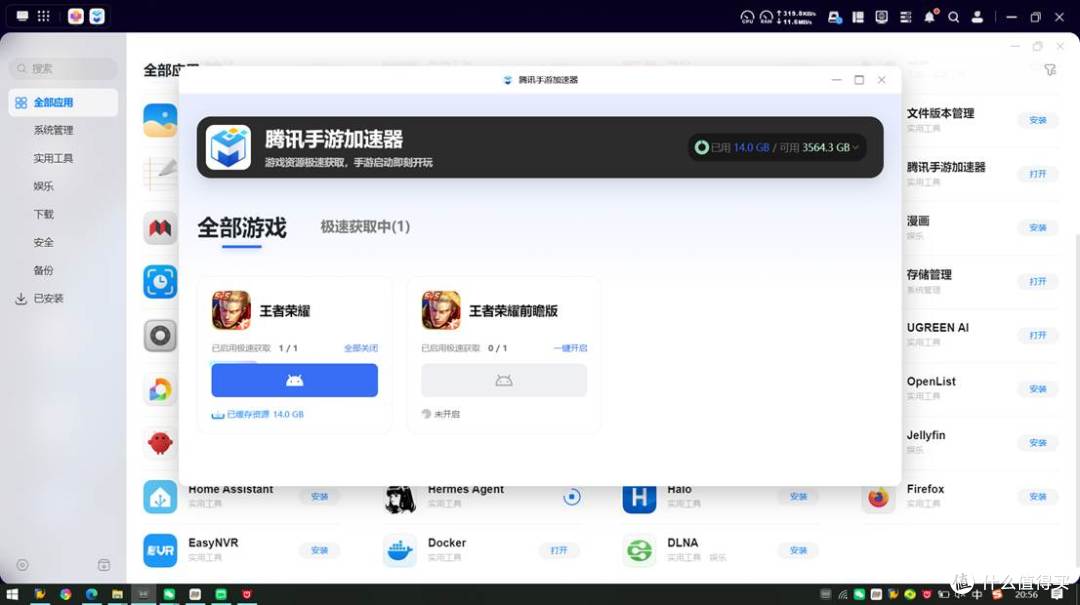Open the user account icon
1080x605 pixels.
pyautogui.click(x=977, y=17)
